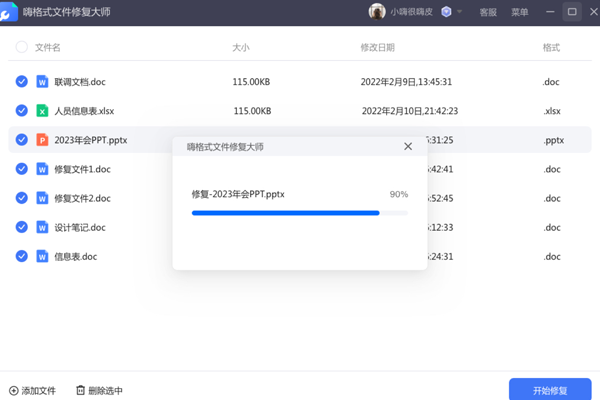Uncheck the checkbox for 联调文档.doc
The image size is (600, 400).
22,82
